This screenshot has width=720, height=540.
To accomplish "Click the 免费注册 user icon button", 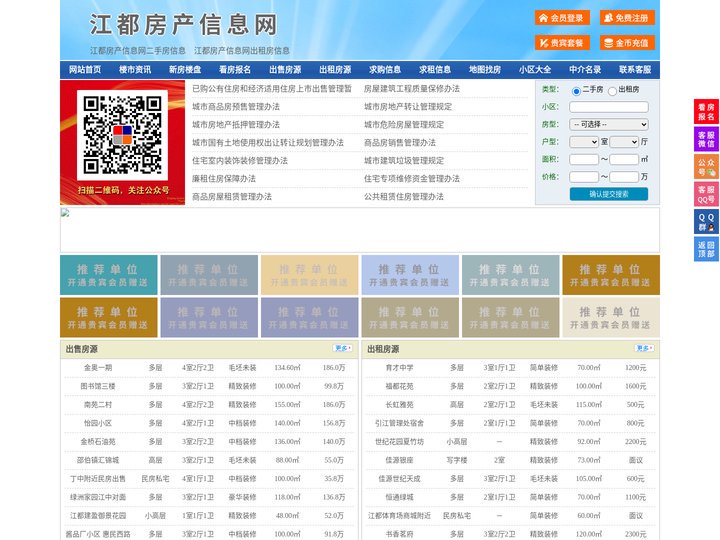I will pos(627,18).
